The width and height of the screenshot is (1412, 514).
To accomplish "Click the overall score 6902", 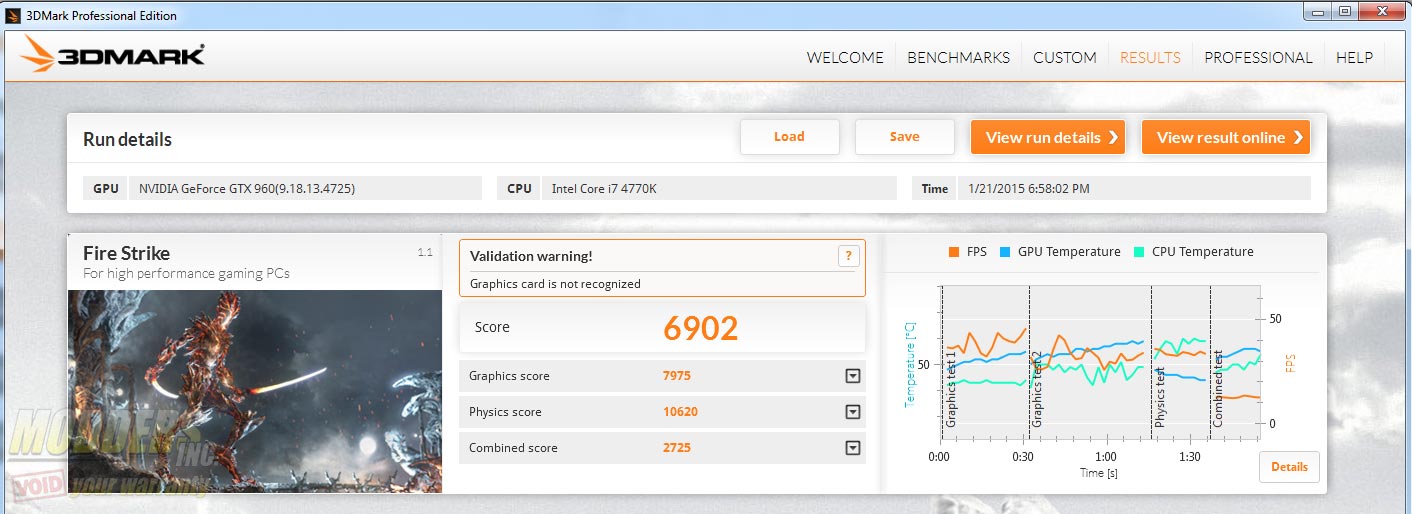I will [701, 328].
